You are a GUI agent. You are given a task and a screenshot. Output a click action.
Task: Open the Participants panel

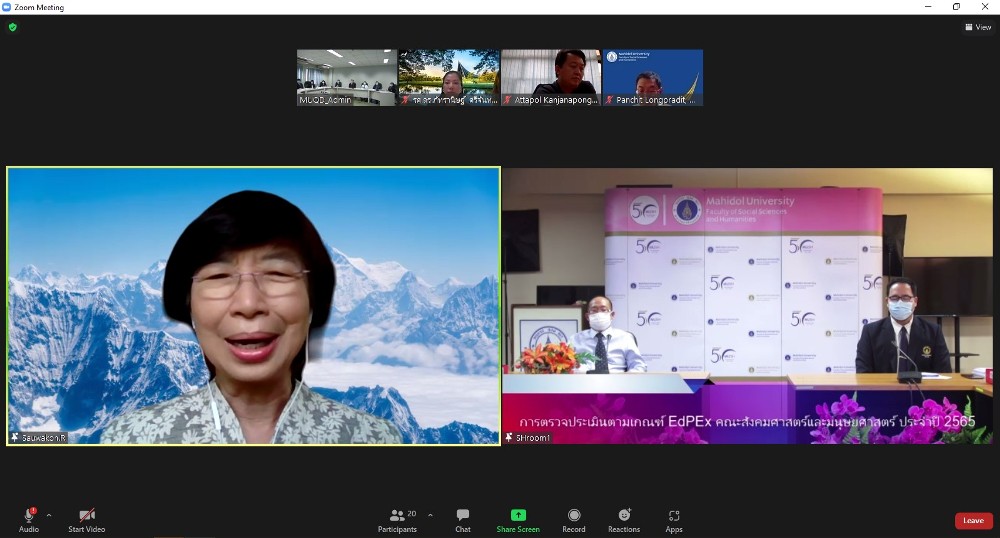[397, 515]
